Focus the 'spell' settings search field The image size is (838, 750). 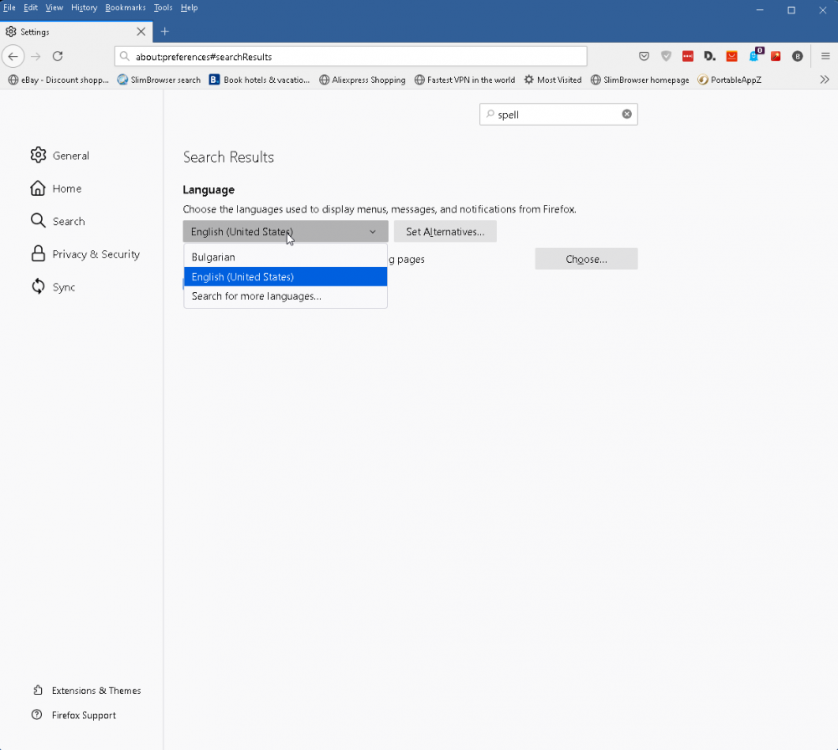pyautogui.click(x=556, y=114)
